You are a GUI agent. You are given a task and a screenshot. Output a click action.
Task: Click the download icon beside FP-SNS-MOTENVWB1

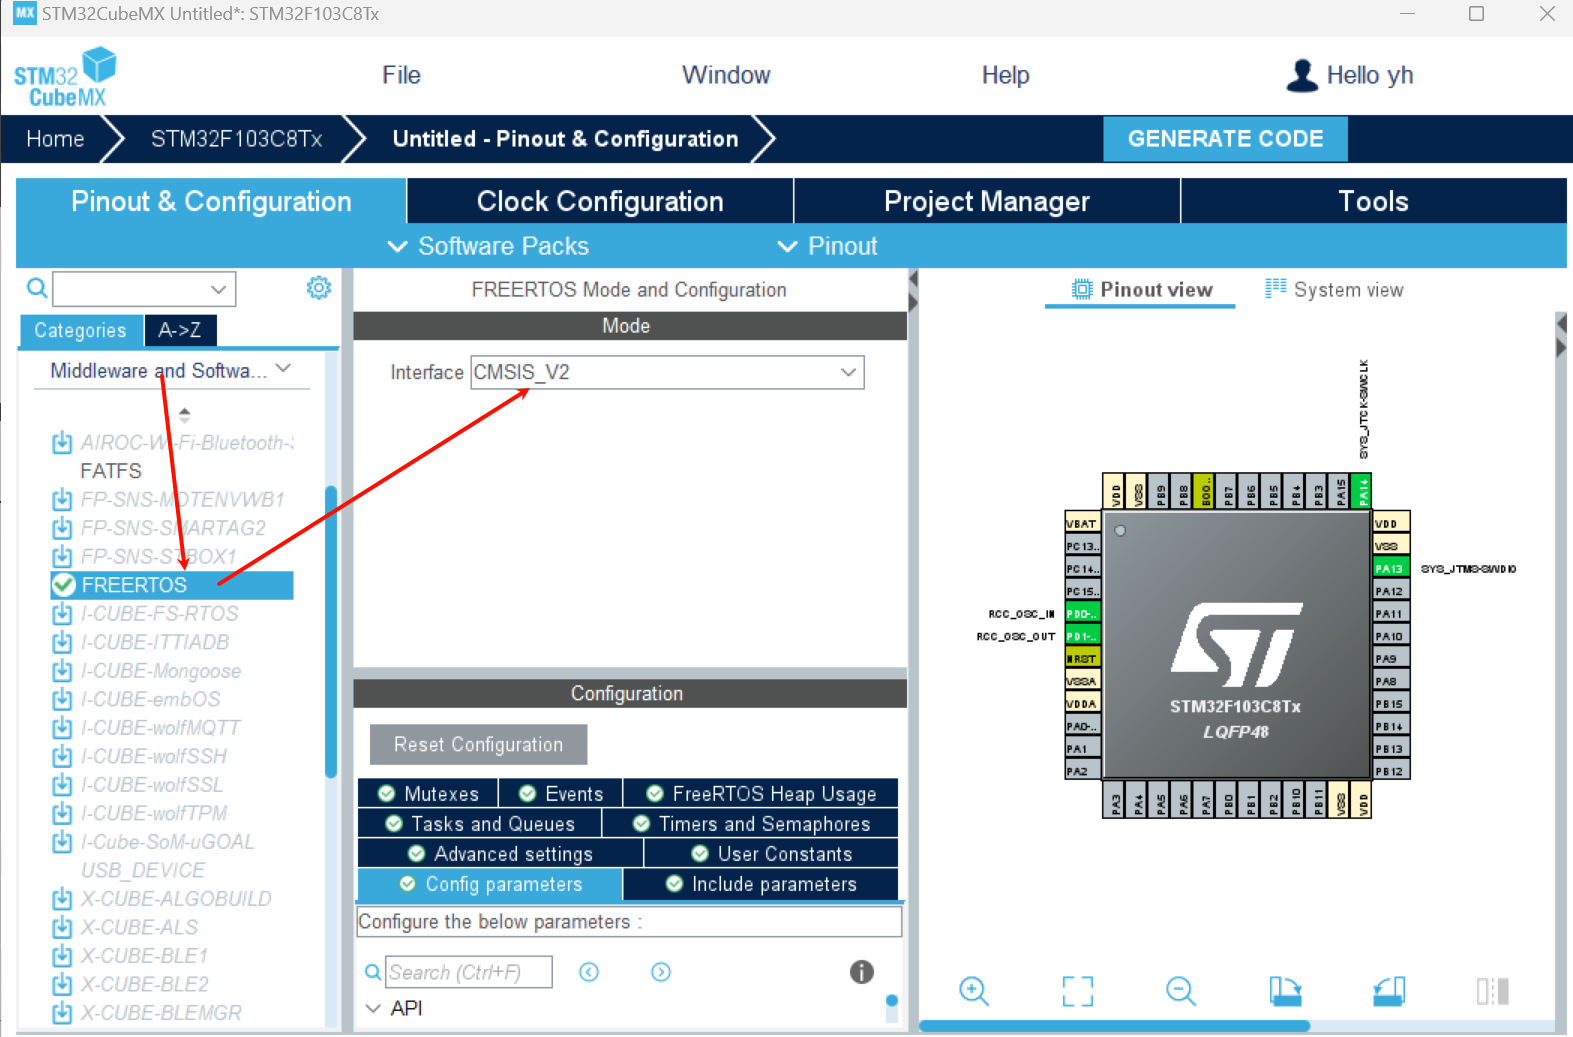(x=62, y=499)
